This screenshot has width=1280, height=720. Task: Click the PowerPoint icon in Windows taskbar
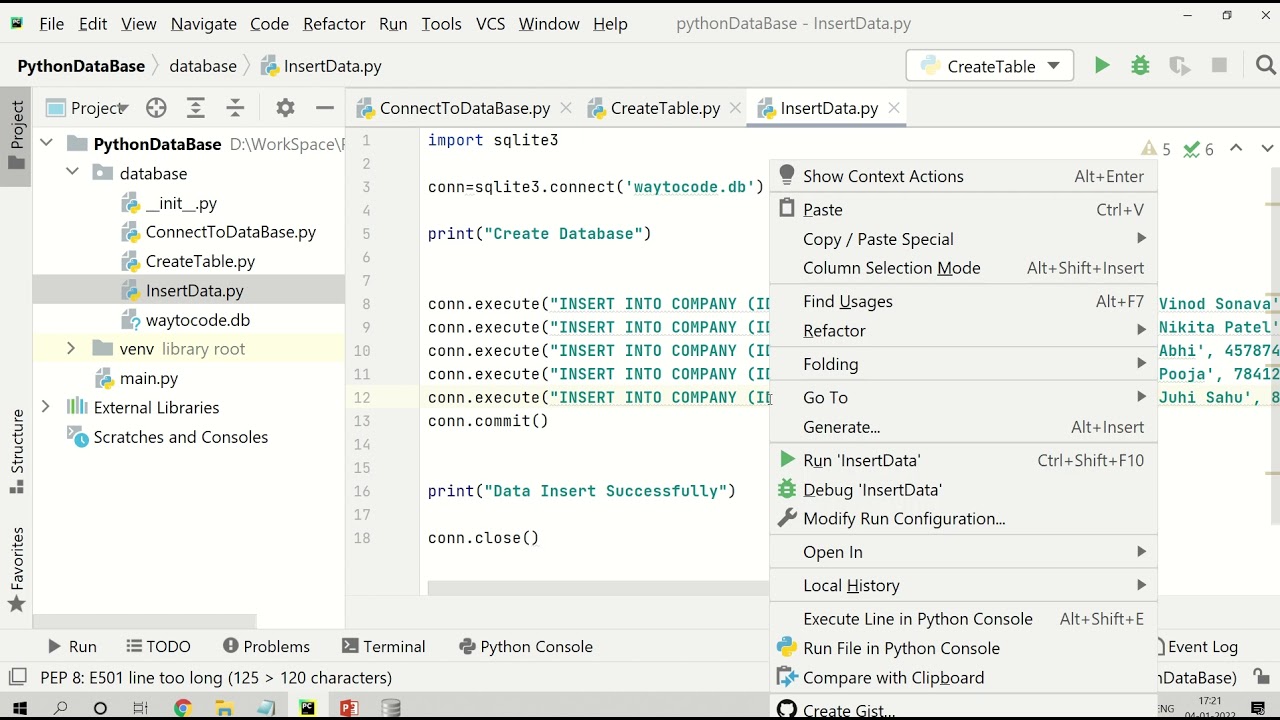point(348,708)
